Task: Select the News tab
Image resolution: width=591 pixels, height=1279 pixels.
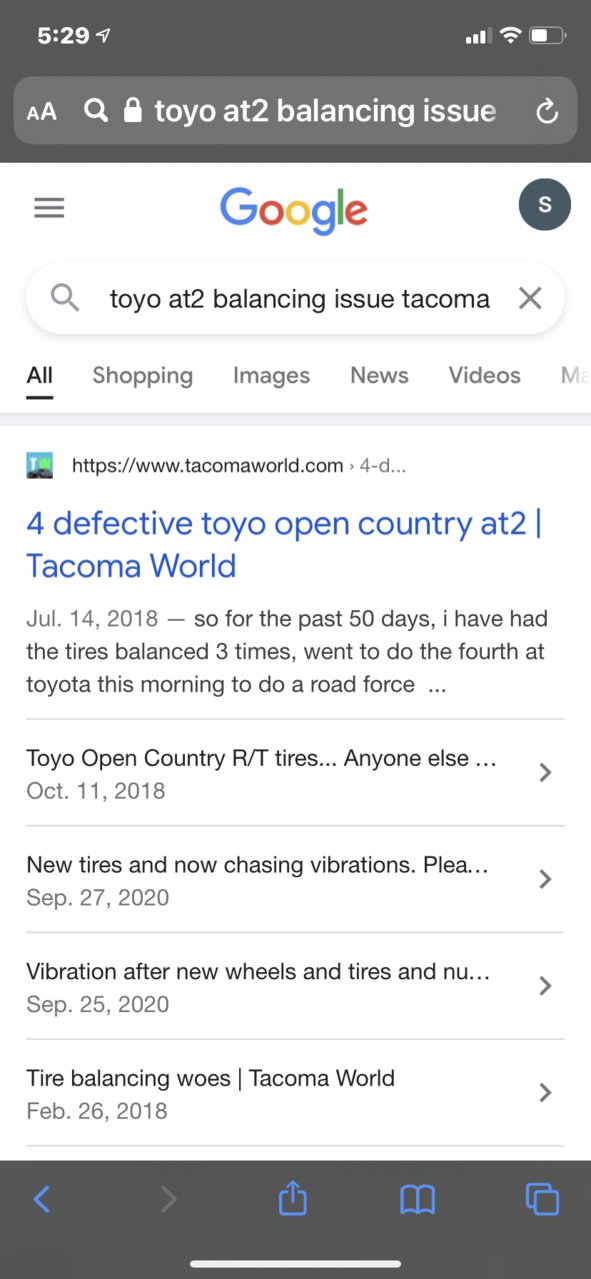Action: click(379, 375)
